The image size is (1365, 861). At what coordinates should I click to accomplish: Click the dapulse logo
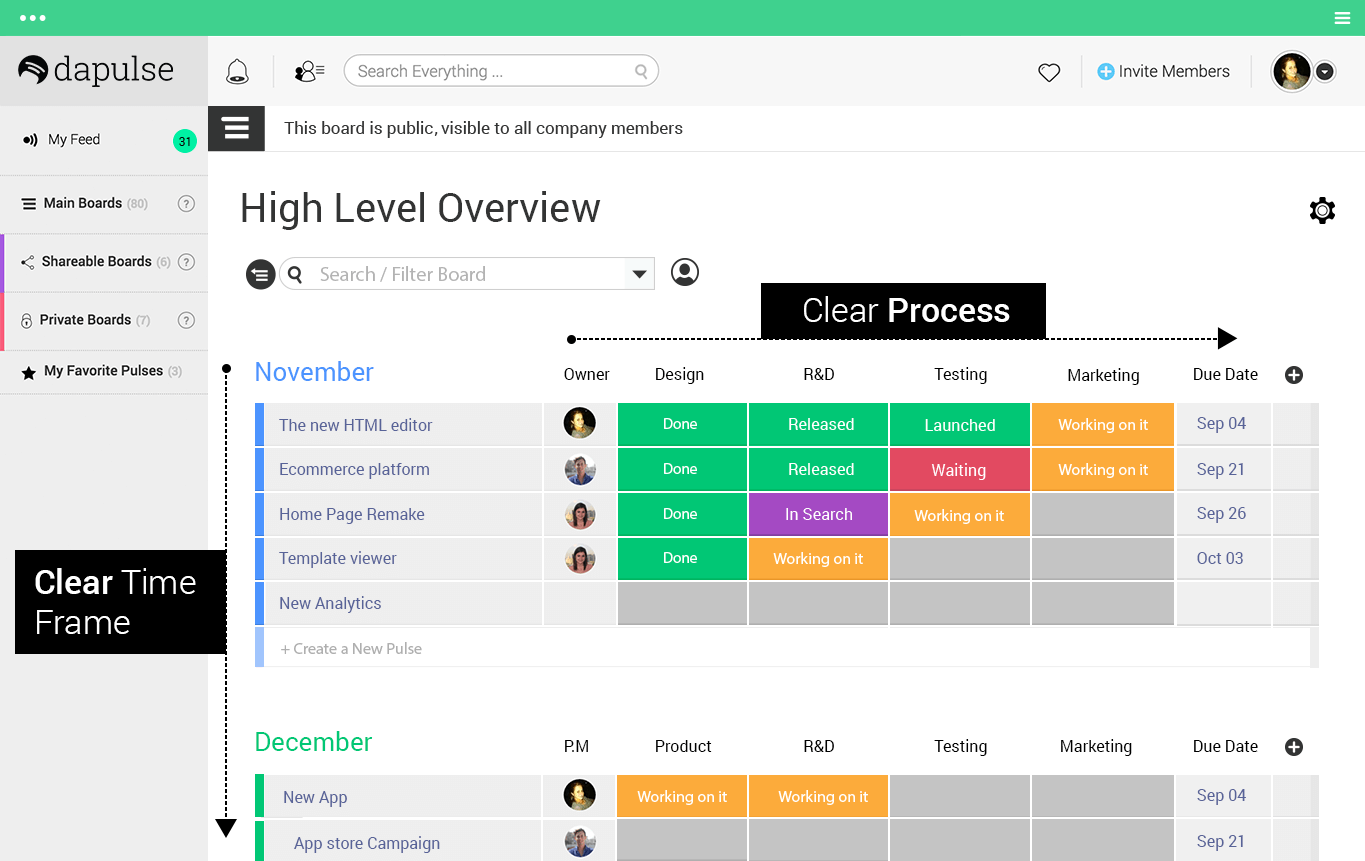pos(95,70)
